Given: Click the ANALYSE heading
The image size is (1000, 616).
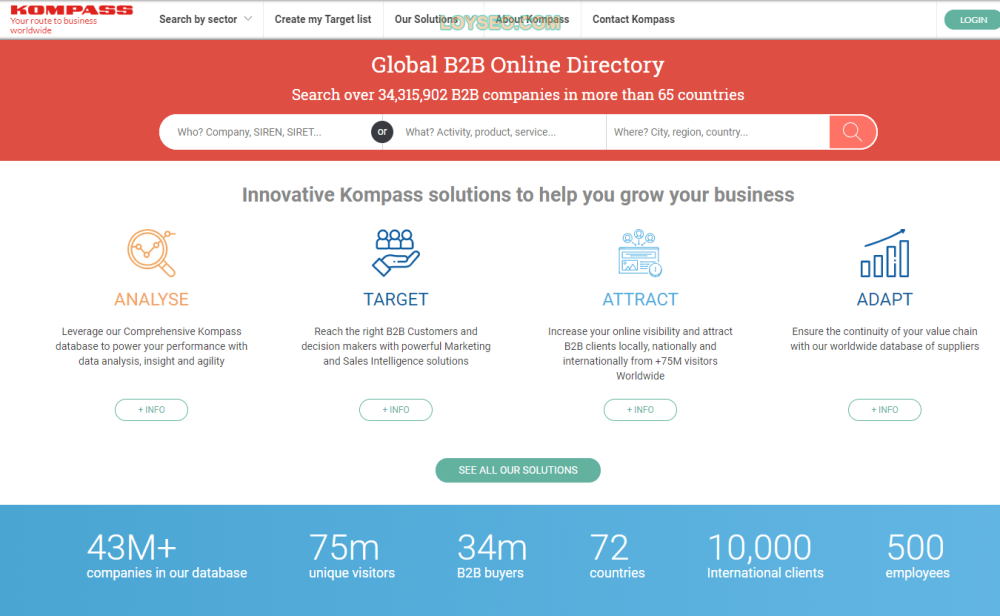Looking at the screenshot, I should (151, 299).
